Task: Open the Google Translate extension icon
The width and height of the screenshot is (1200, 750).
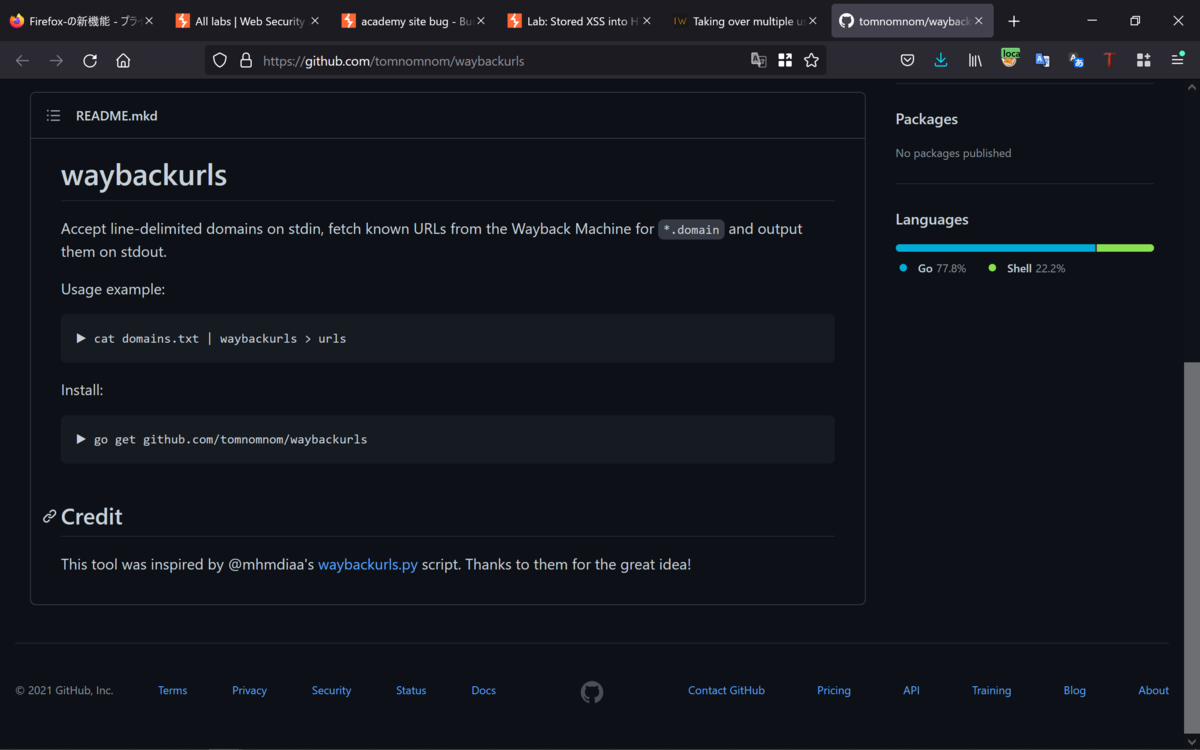Action: click(1042, 60)
